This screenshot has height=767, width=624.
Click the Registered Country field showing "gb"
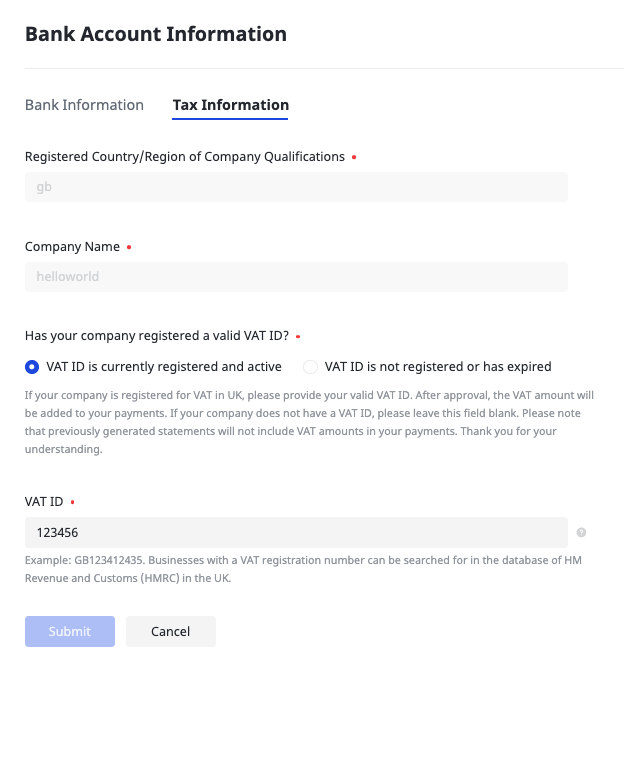(296, 187)
